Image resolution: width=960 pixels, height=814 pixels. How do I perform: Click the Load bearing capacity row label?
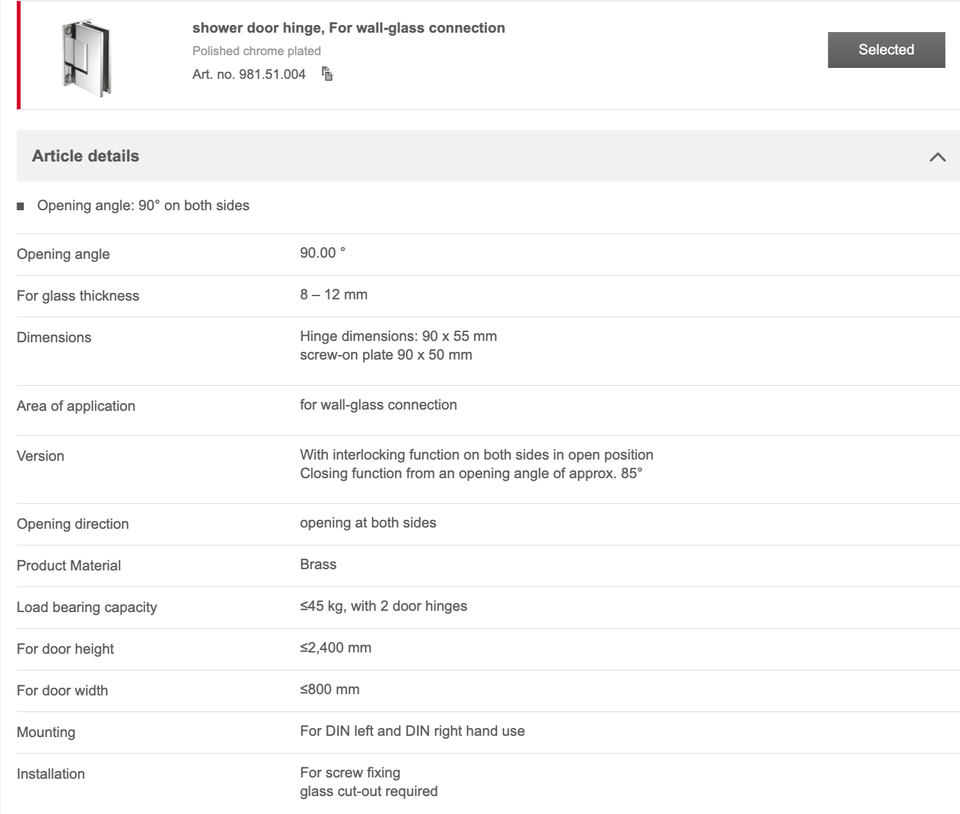pos(87,607)
